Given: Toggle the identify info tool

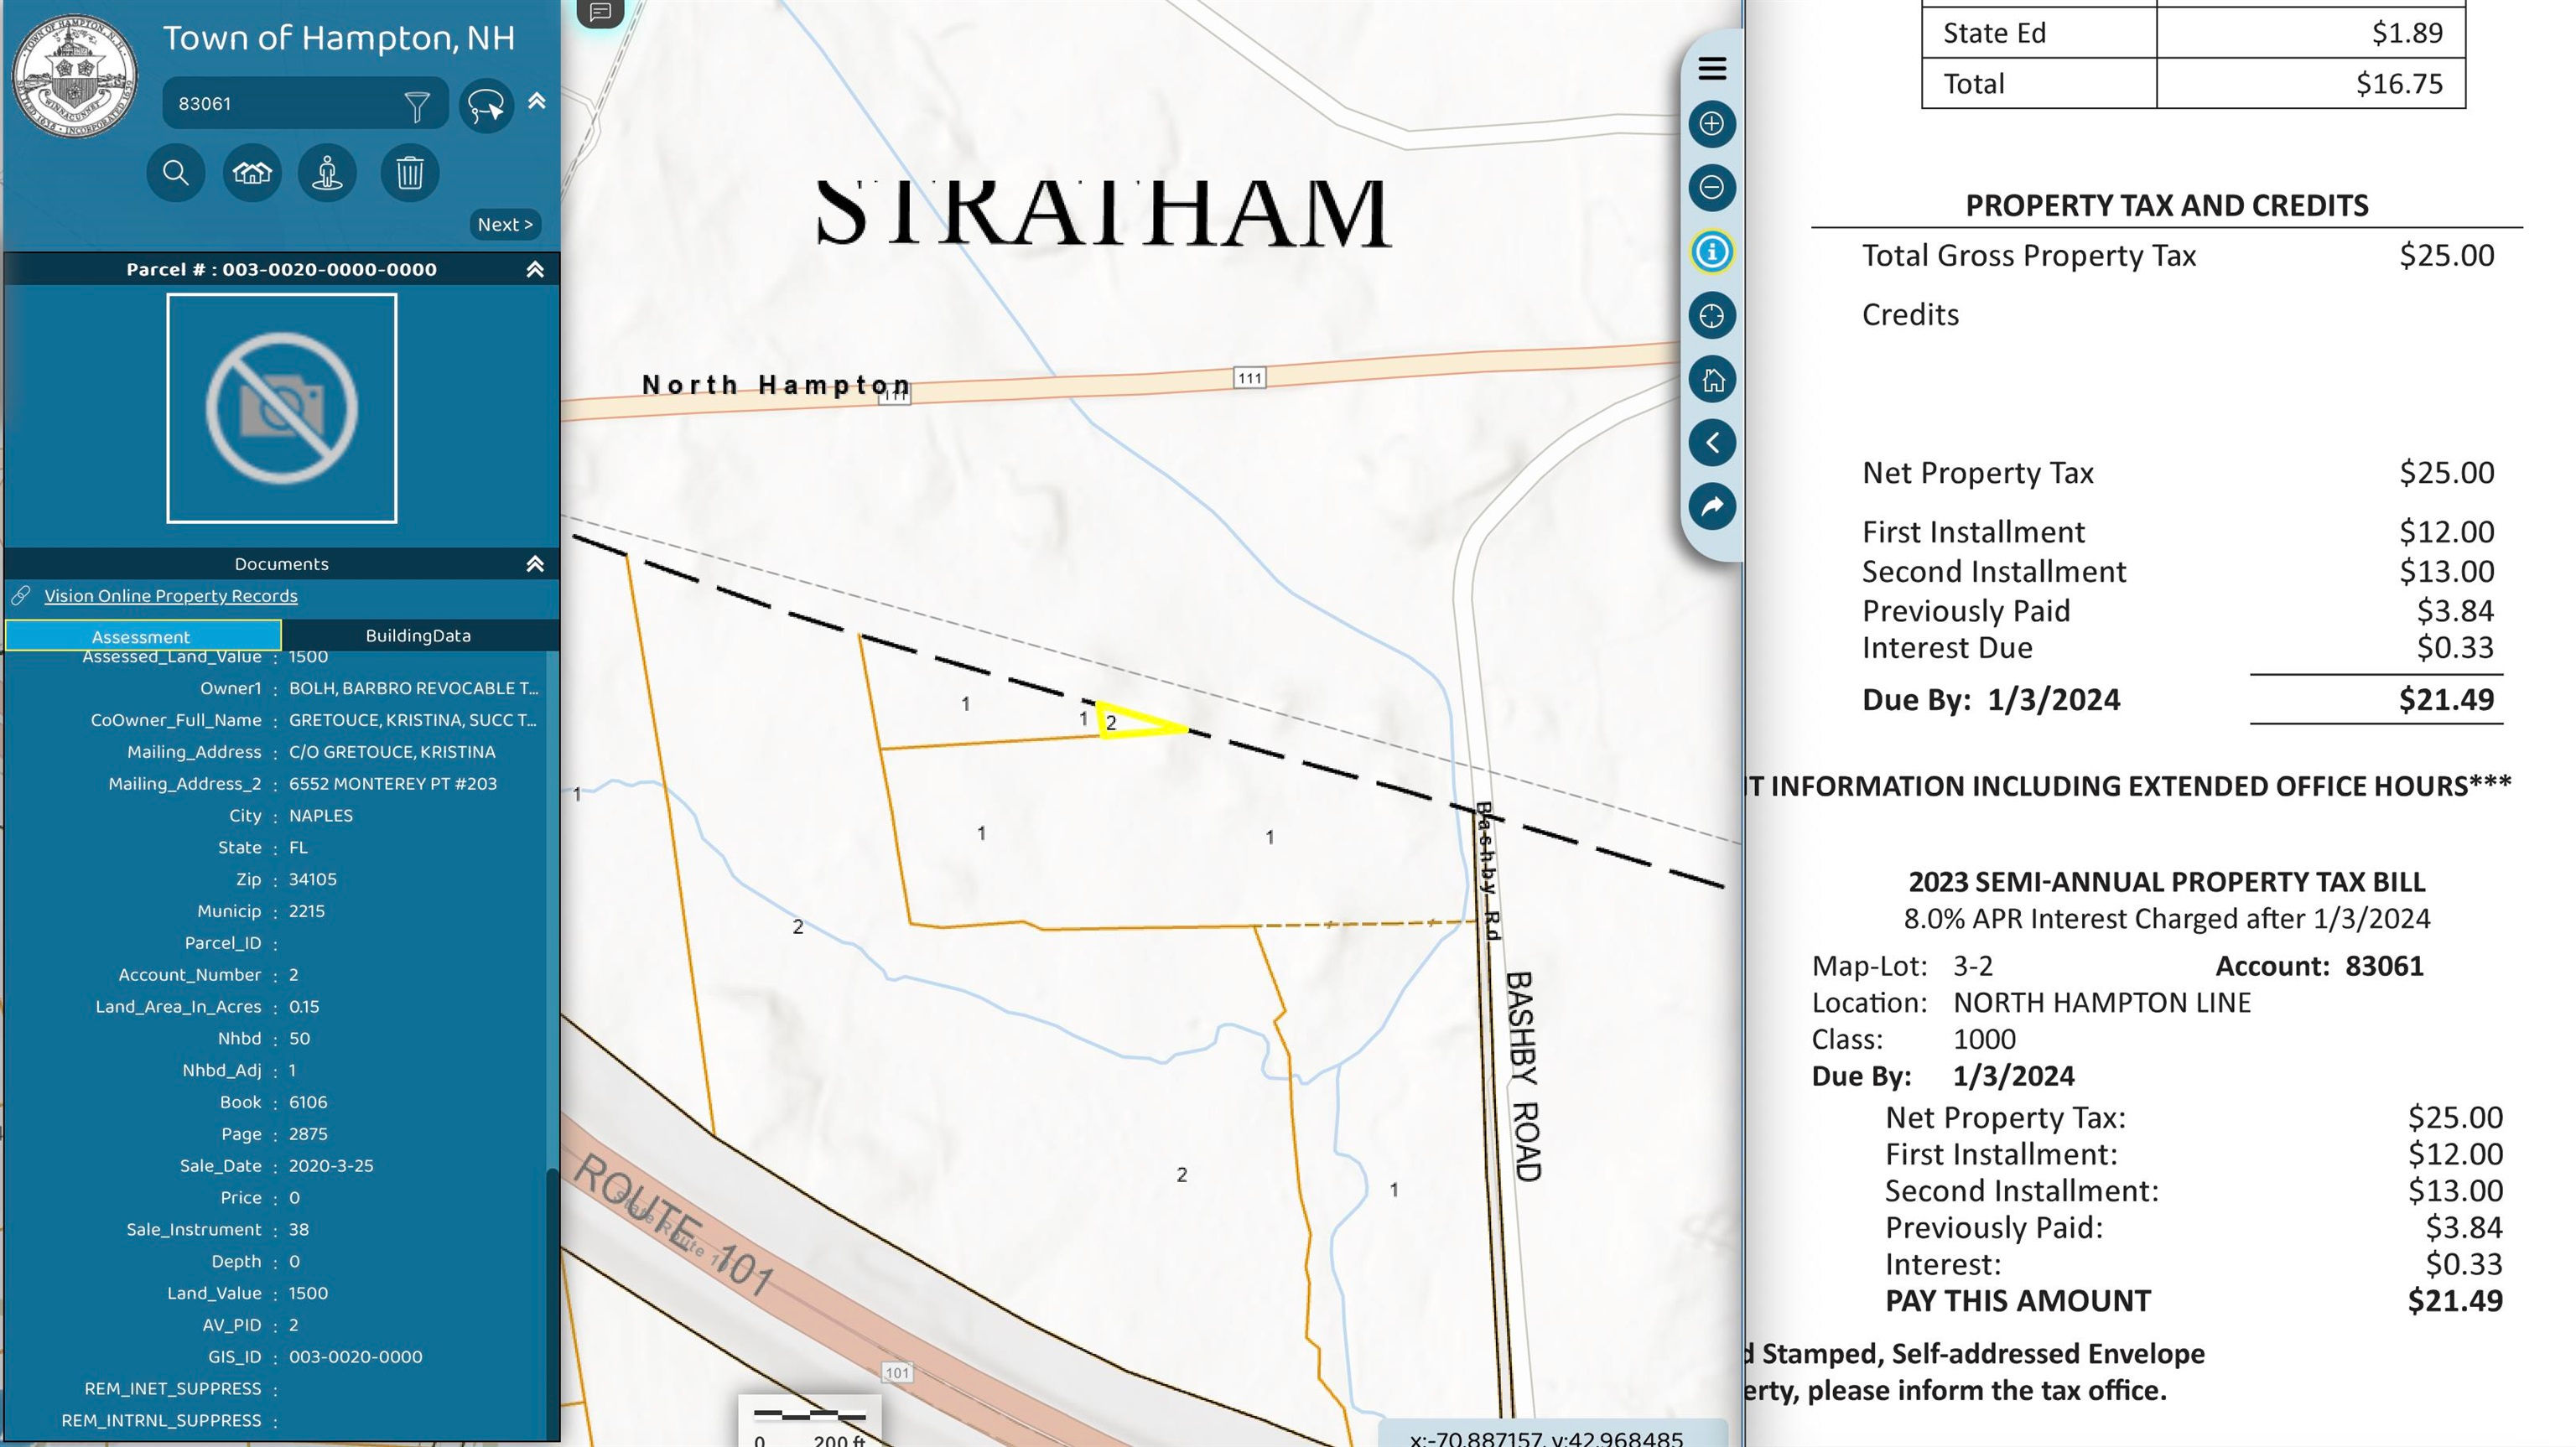Looking at the screenshot, I should click(1712, 251).
